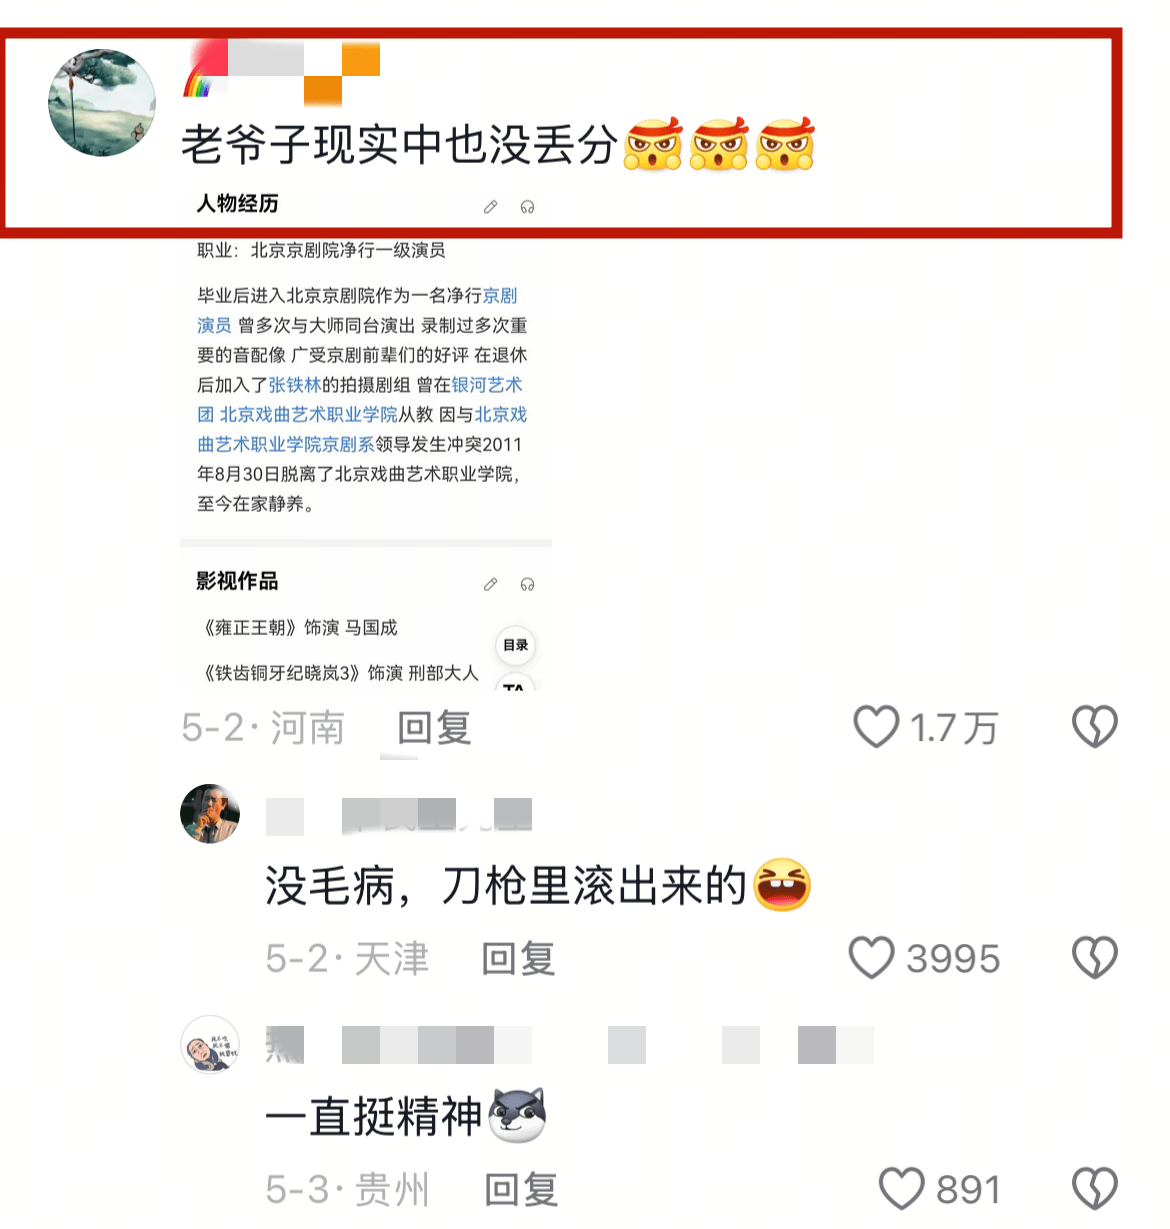Dislike the Tianjin comment via broken heart
Screen dimensions: 1170x1229
click(x=1094, y=957)
